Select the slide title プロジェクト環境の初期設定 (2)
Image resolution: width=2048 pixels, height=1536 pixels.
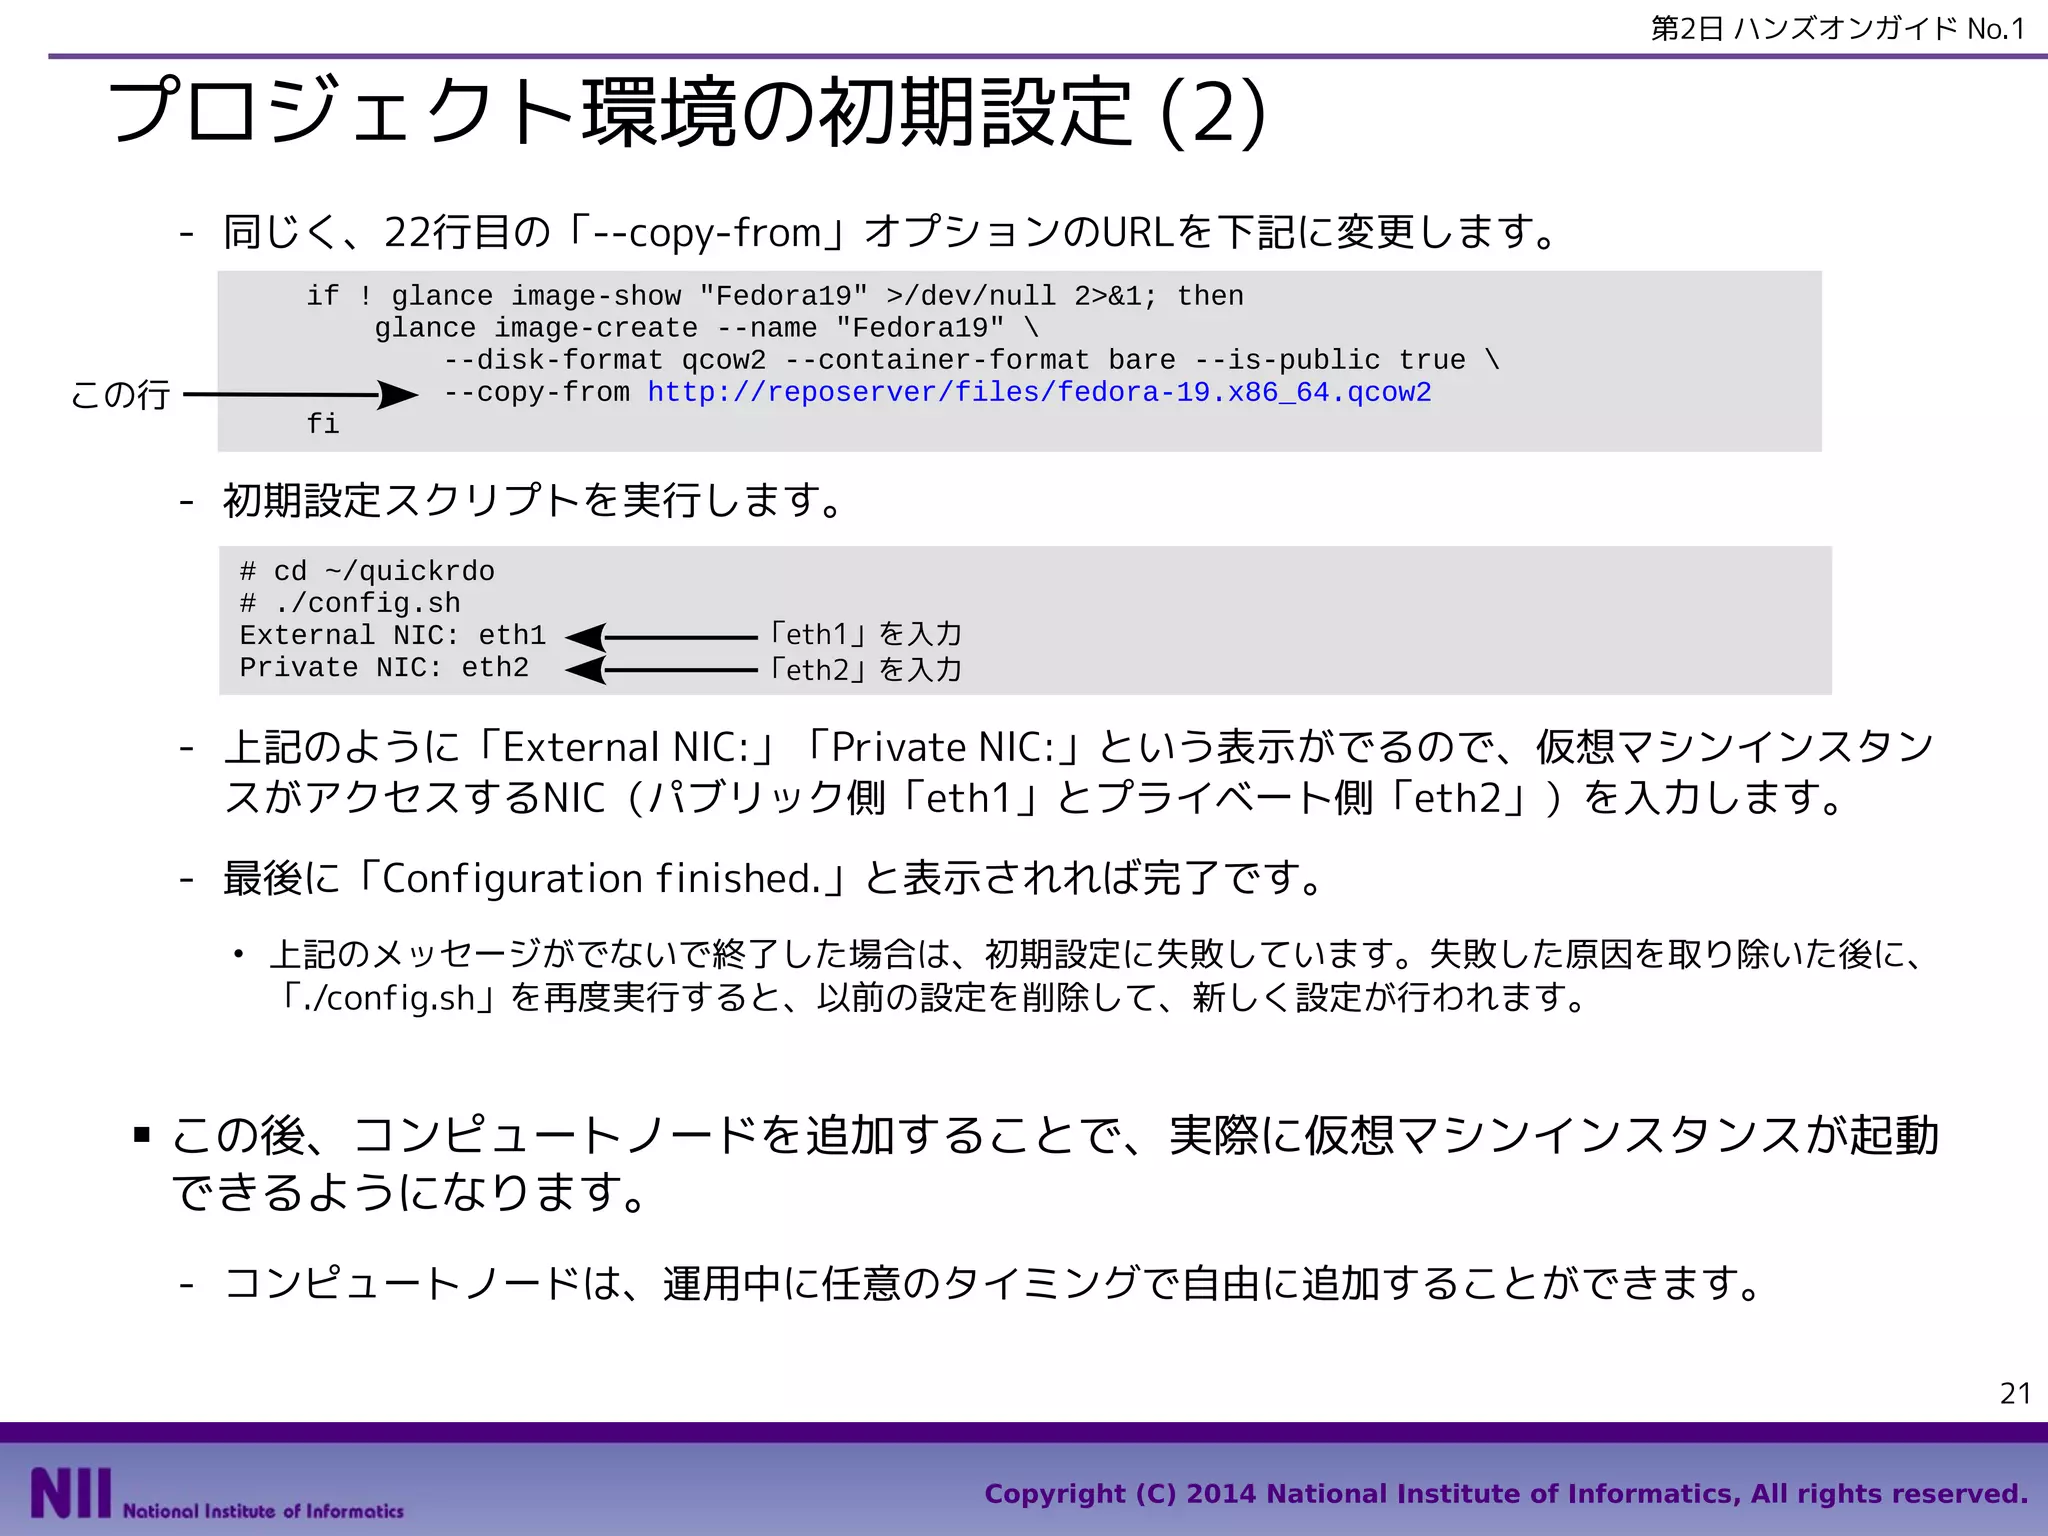(x=687, y=112)
